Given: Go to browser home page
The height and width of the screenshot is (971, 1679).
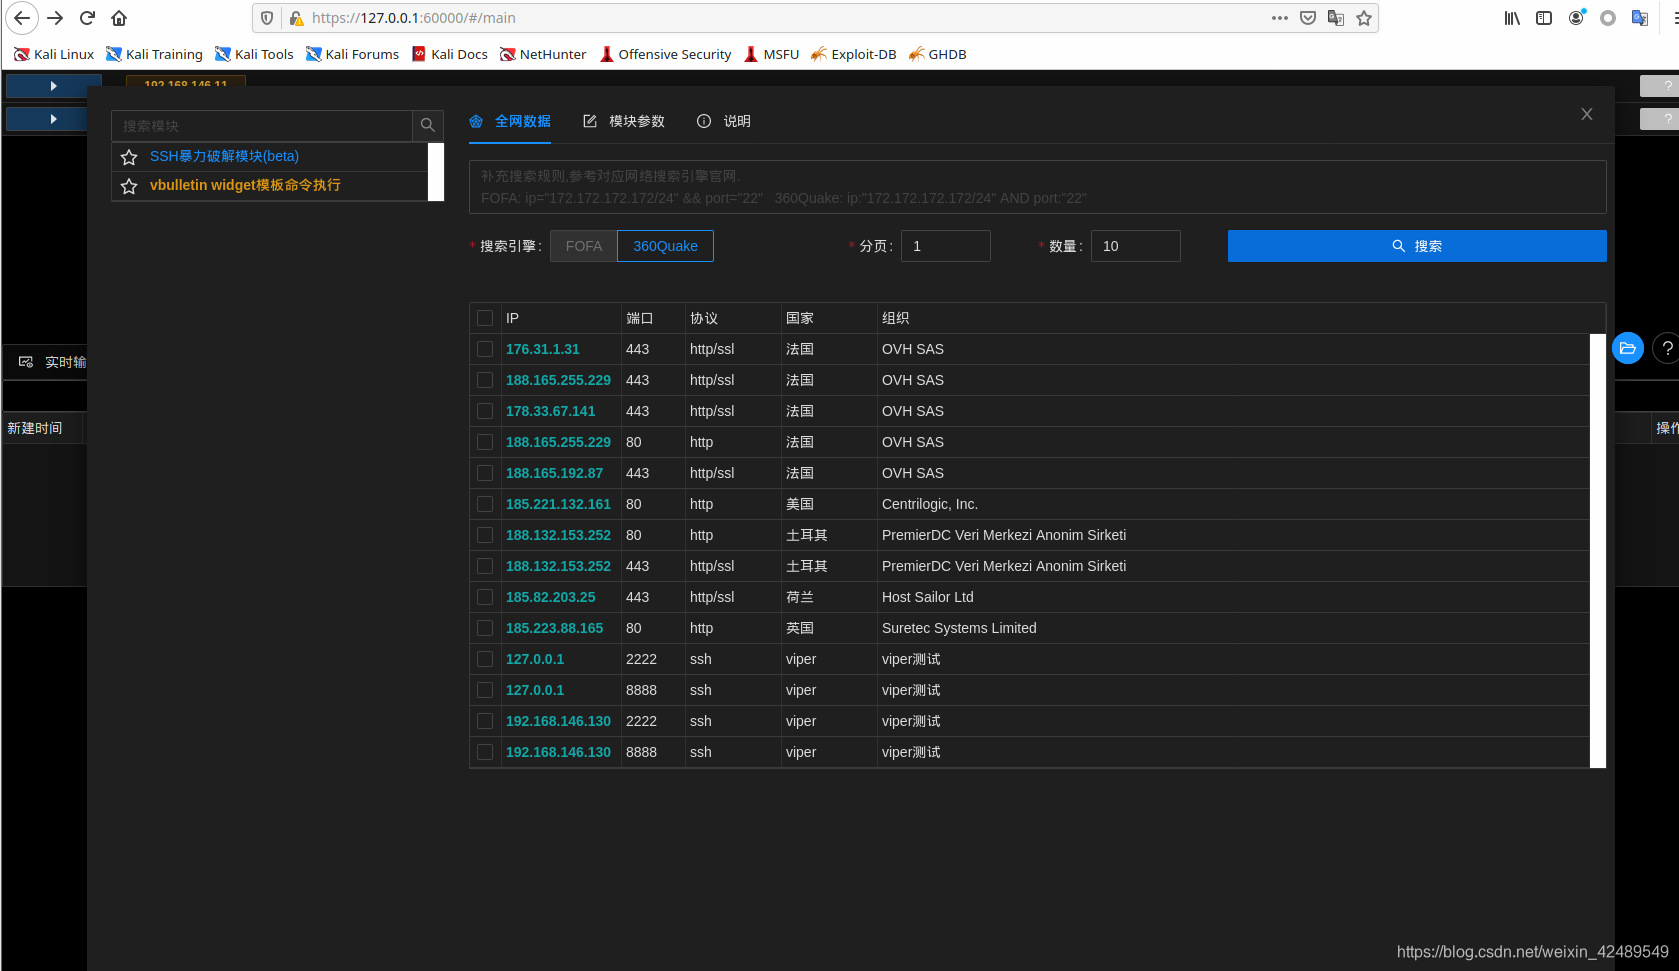Looking at the screenshot, I should pyautogui.click(x=119, y=18).
